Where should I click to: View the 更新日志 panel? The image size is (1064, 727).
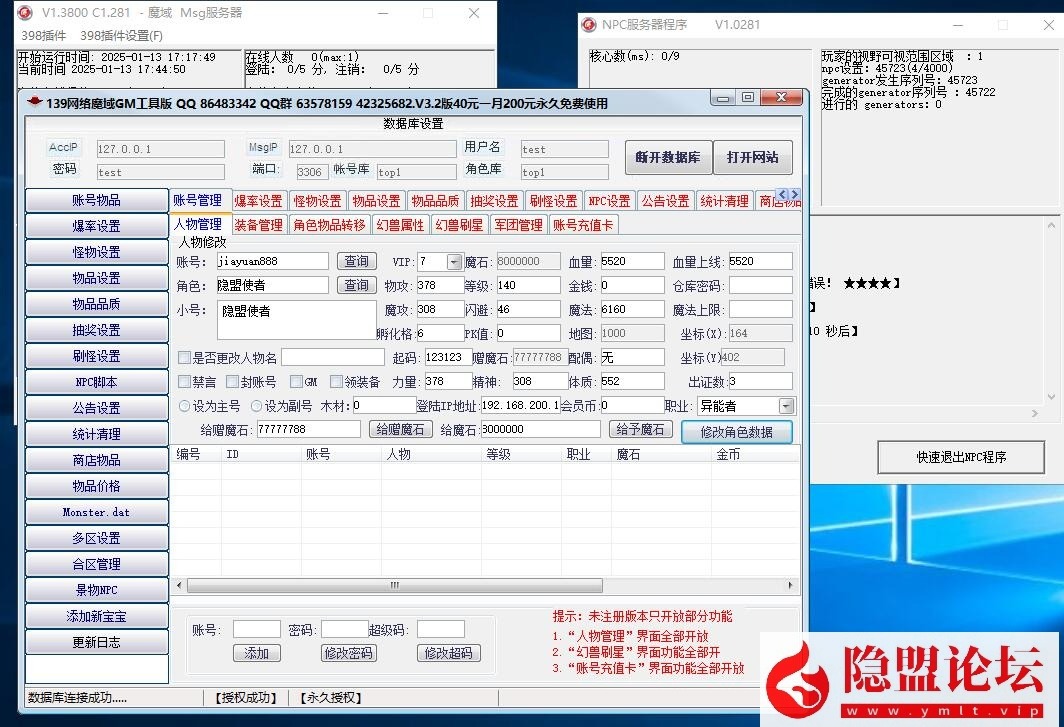tap(96, 642)
